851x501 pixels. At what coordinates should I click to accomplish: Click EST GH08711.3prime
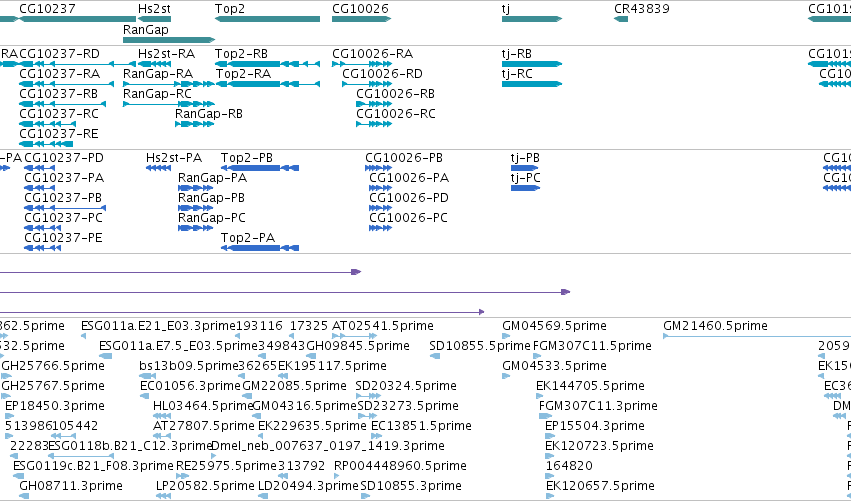pyautogui.click(x=71, y=486)
